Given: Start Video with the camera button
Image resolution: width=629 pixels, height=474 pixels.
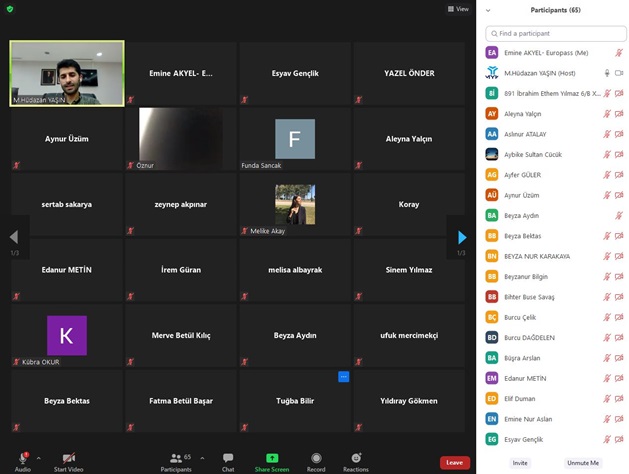Looking at the screenshot, I should tap(69, 462).
